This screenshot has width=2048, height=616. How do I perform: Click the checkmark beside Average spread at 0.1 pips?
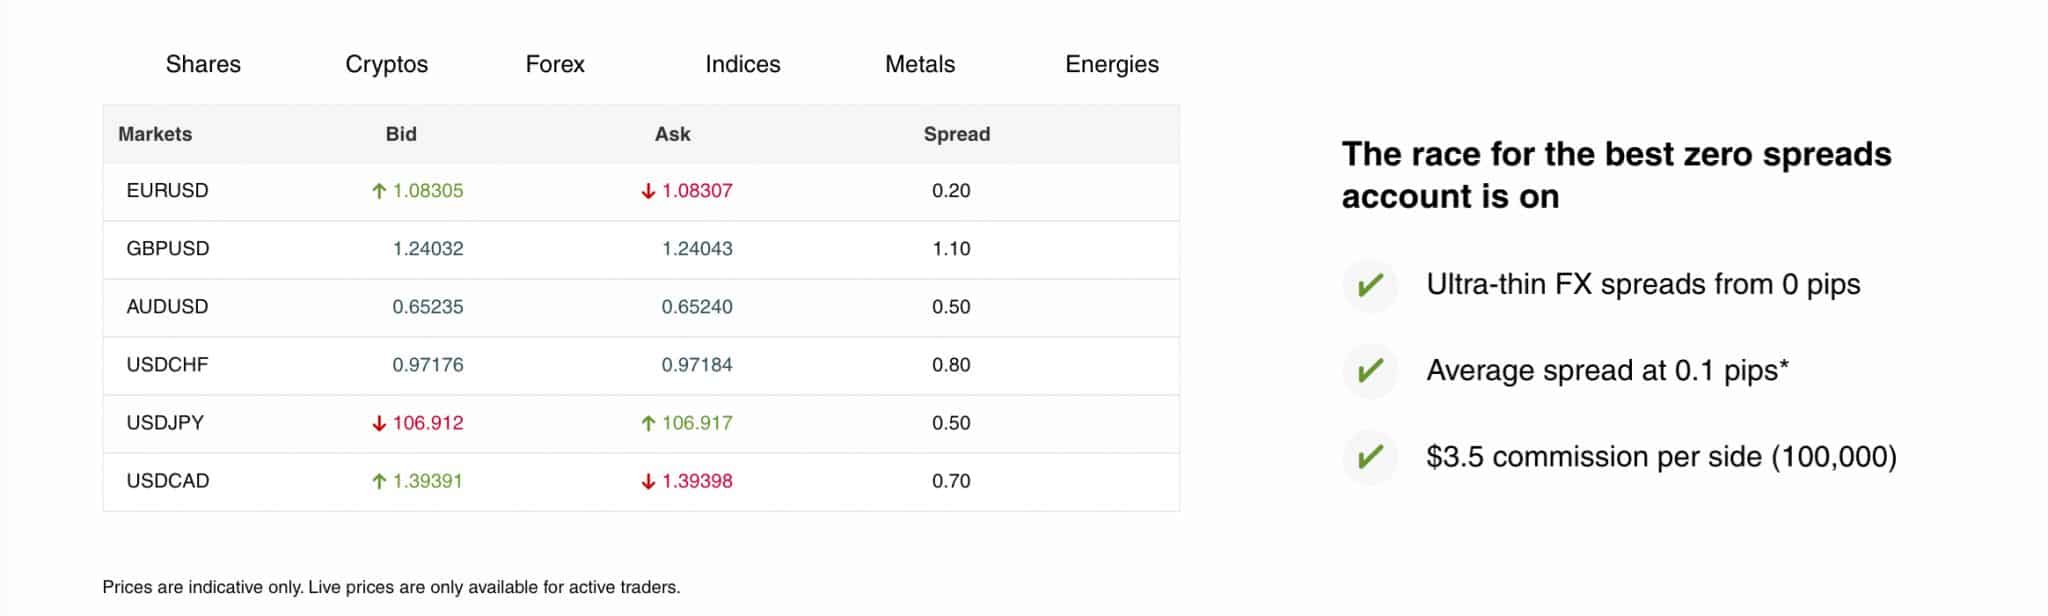(1369, 370)
